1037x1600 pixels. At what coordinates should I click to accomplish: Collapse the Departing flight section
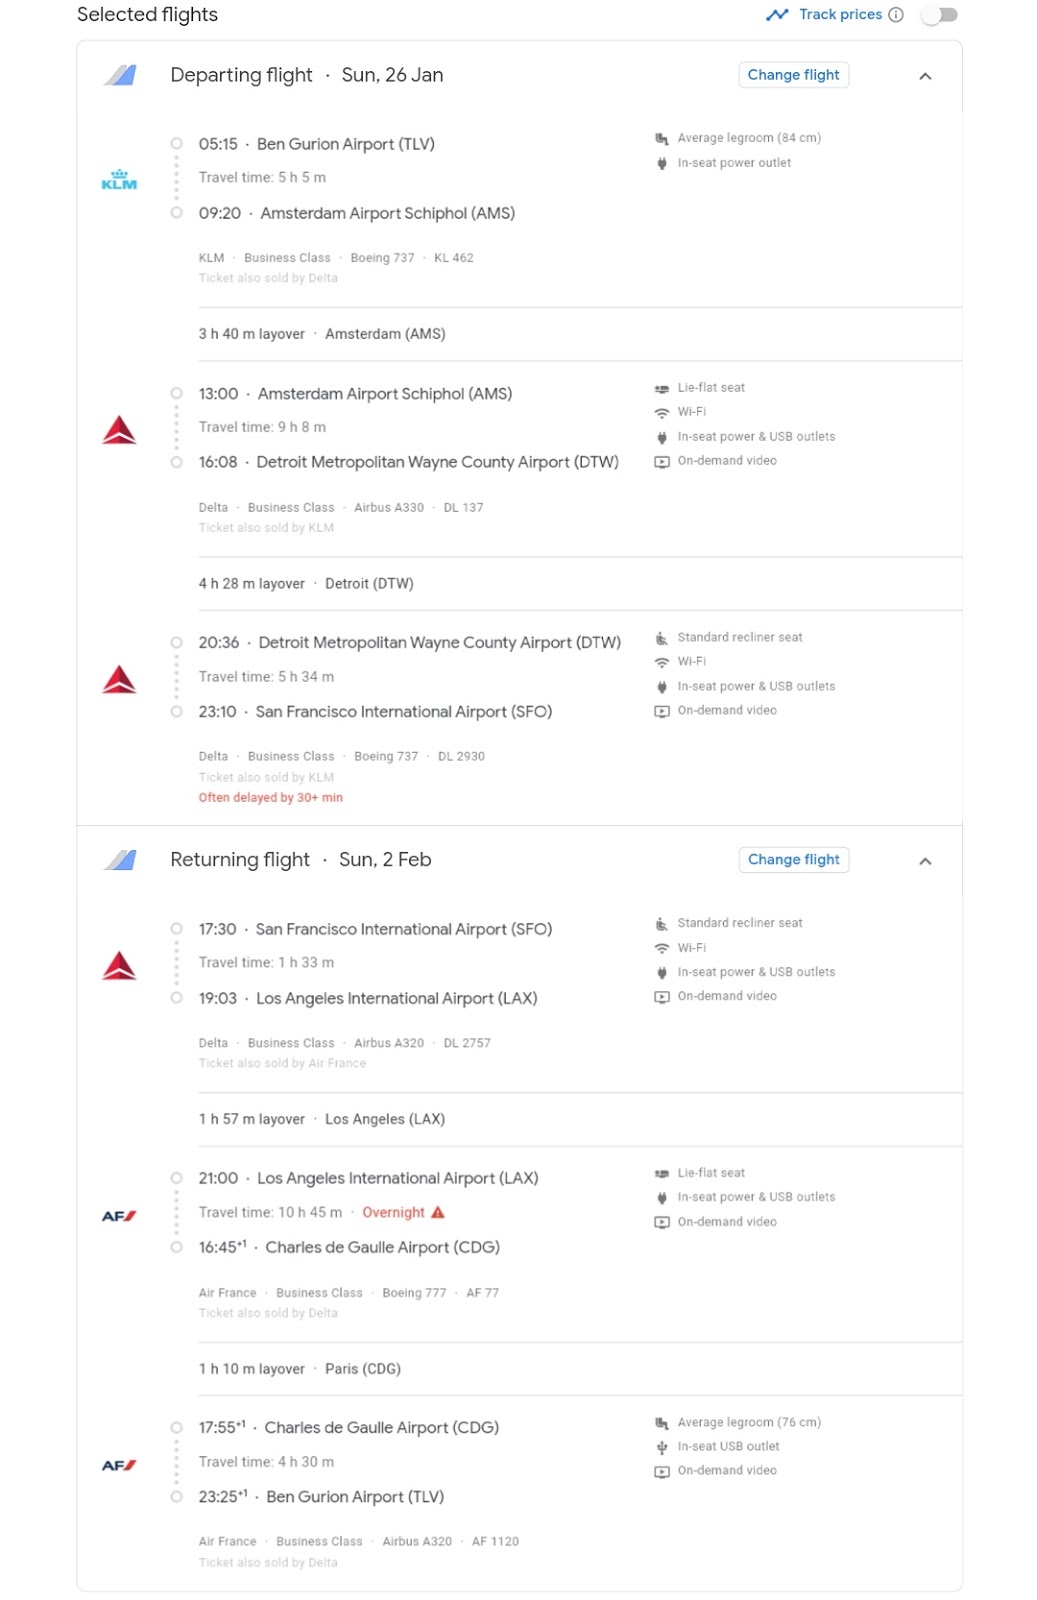pyautogui.click(x=925, y=76)
